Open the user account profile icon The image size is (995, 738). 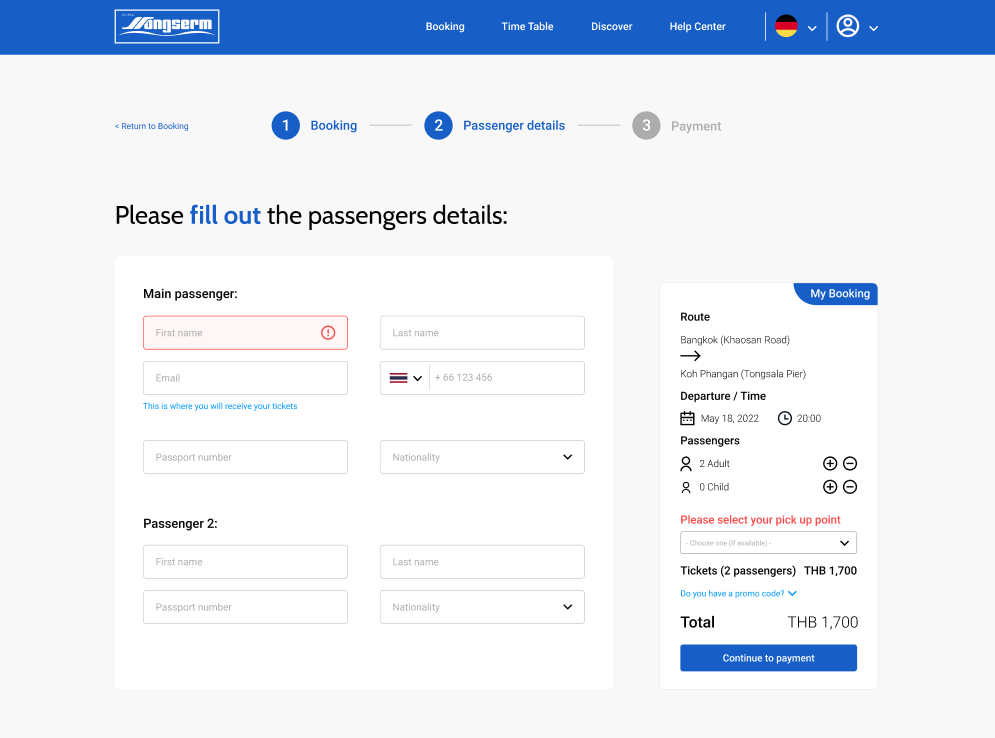tap(848, 27)
